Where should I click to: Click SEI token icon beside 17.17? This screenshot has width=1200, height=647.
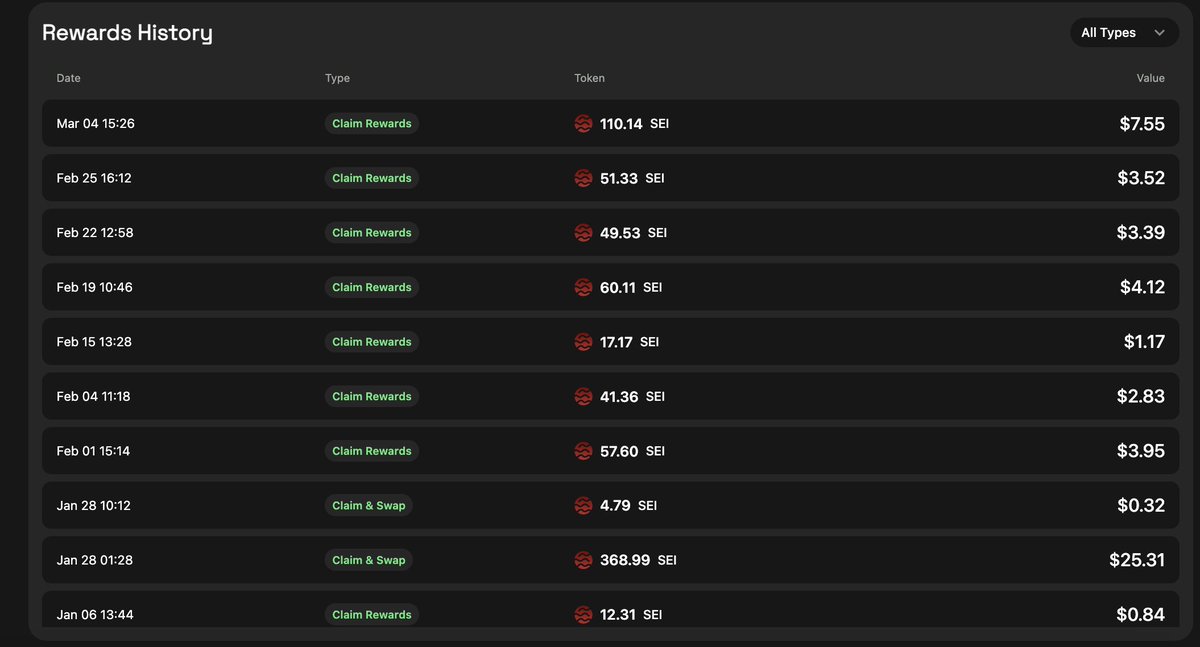(x=584, y=342)
